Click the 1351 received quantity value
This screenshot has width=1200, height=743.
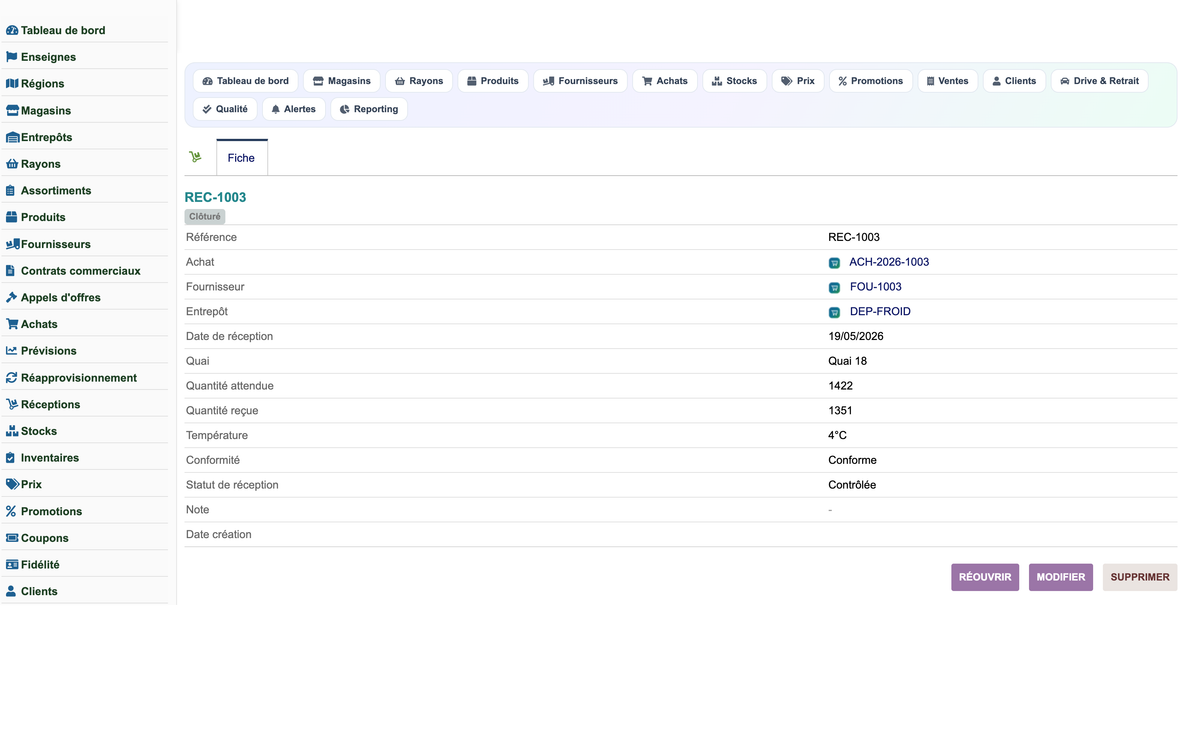(841, 411)
